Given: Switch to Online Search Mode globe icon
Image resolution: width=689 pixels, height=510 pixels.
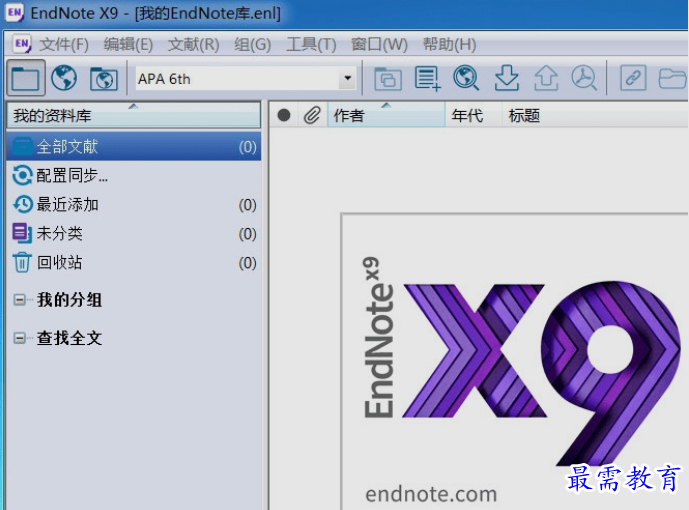Looking at the screenshot, I should 64,78.
